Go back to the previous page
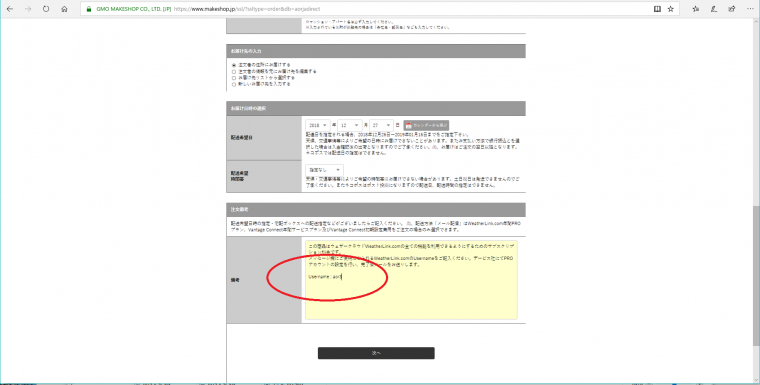760x385 pixels. coord(10,9)
